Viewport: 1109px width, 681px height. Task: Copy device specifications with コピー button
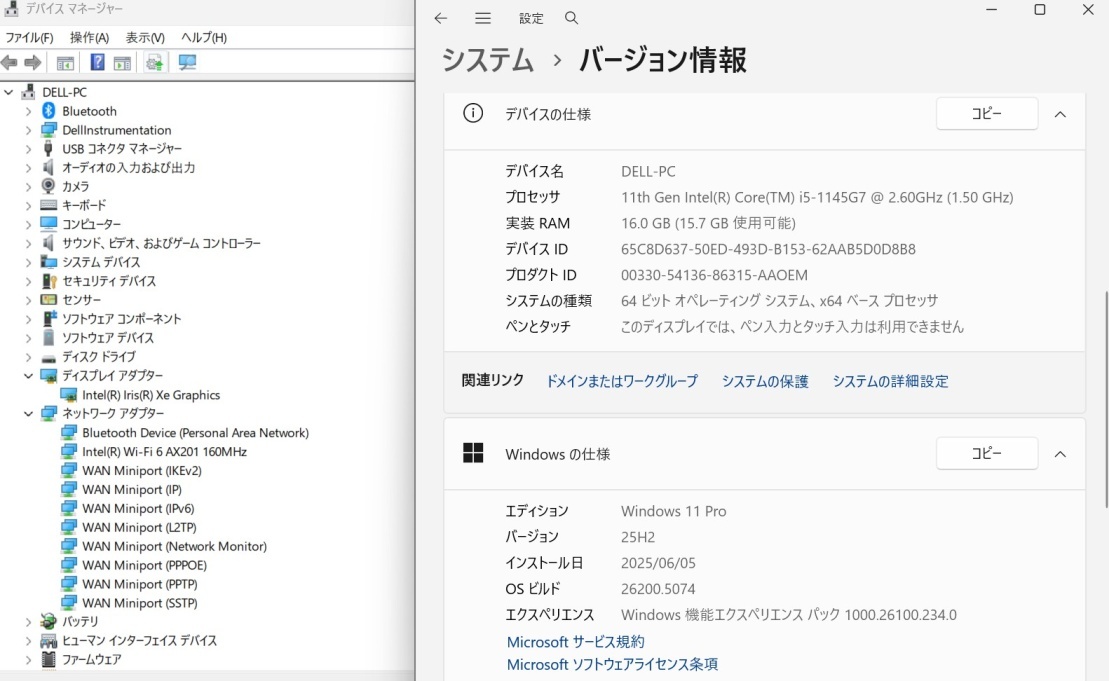pyautogui.click(x=986, y=114)
